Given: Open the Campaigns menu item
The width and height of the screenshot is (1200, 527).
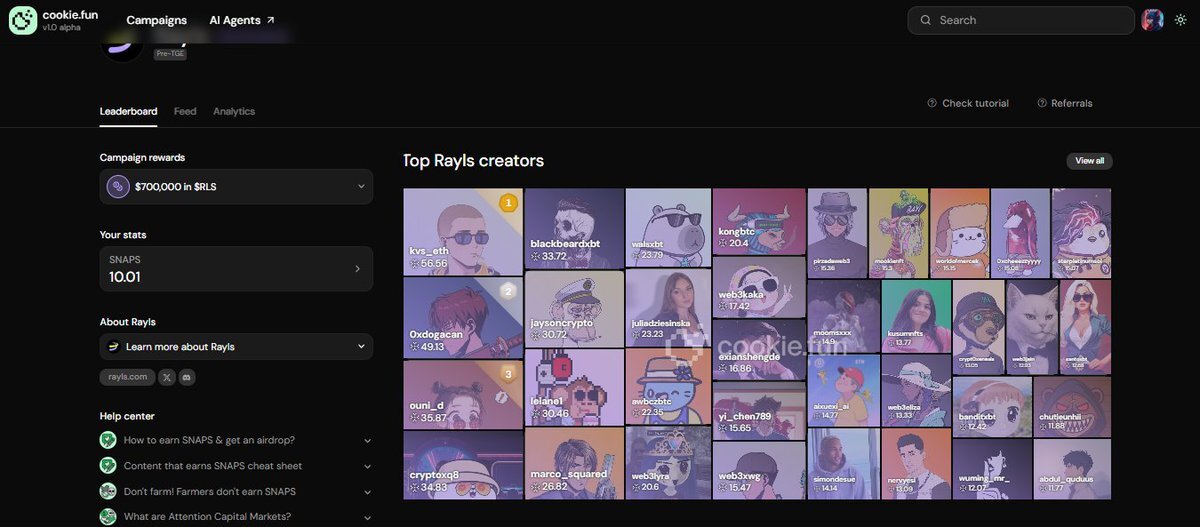Looking at the screenshot, I should coord(156,20).
